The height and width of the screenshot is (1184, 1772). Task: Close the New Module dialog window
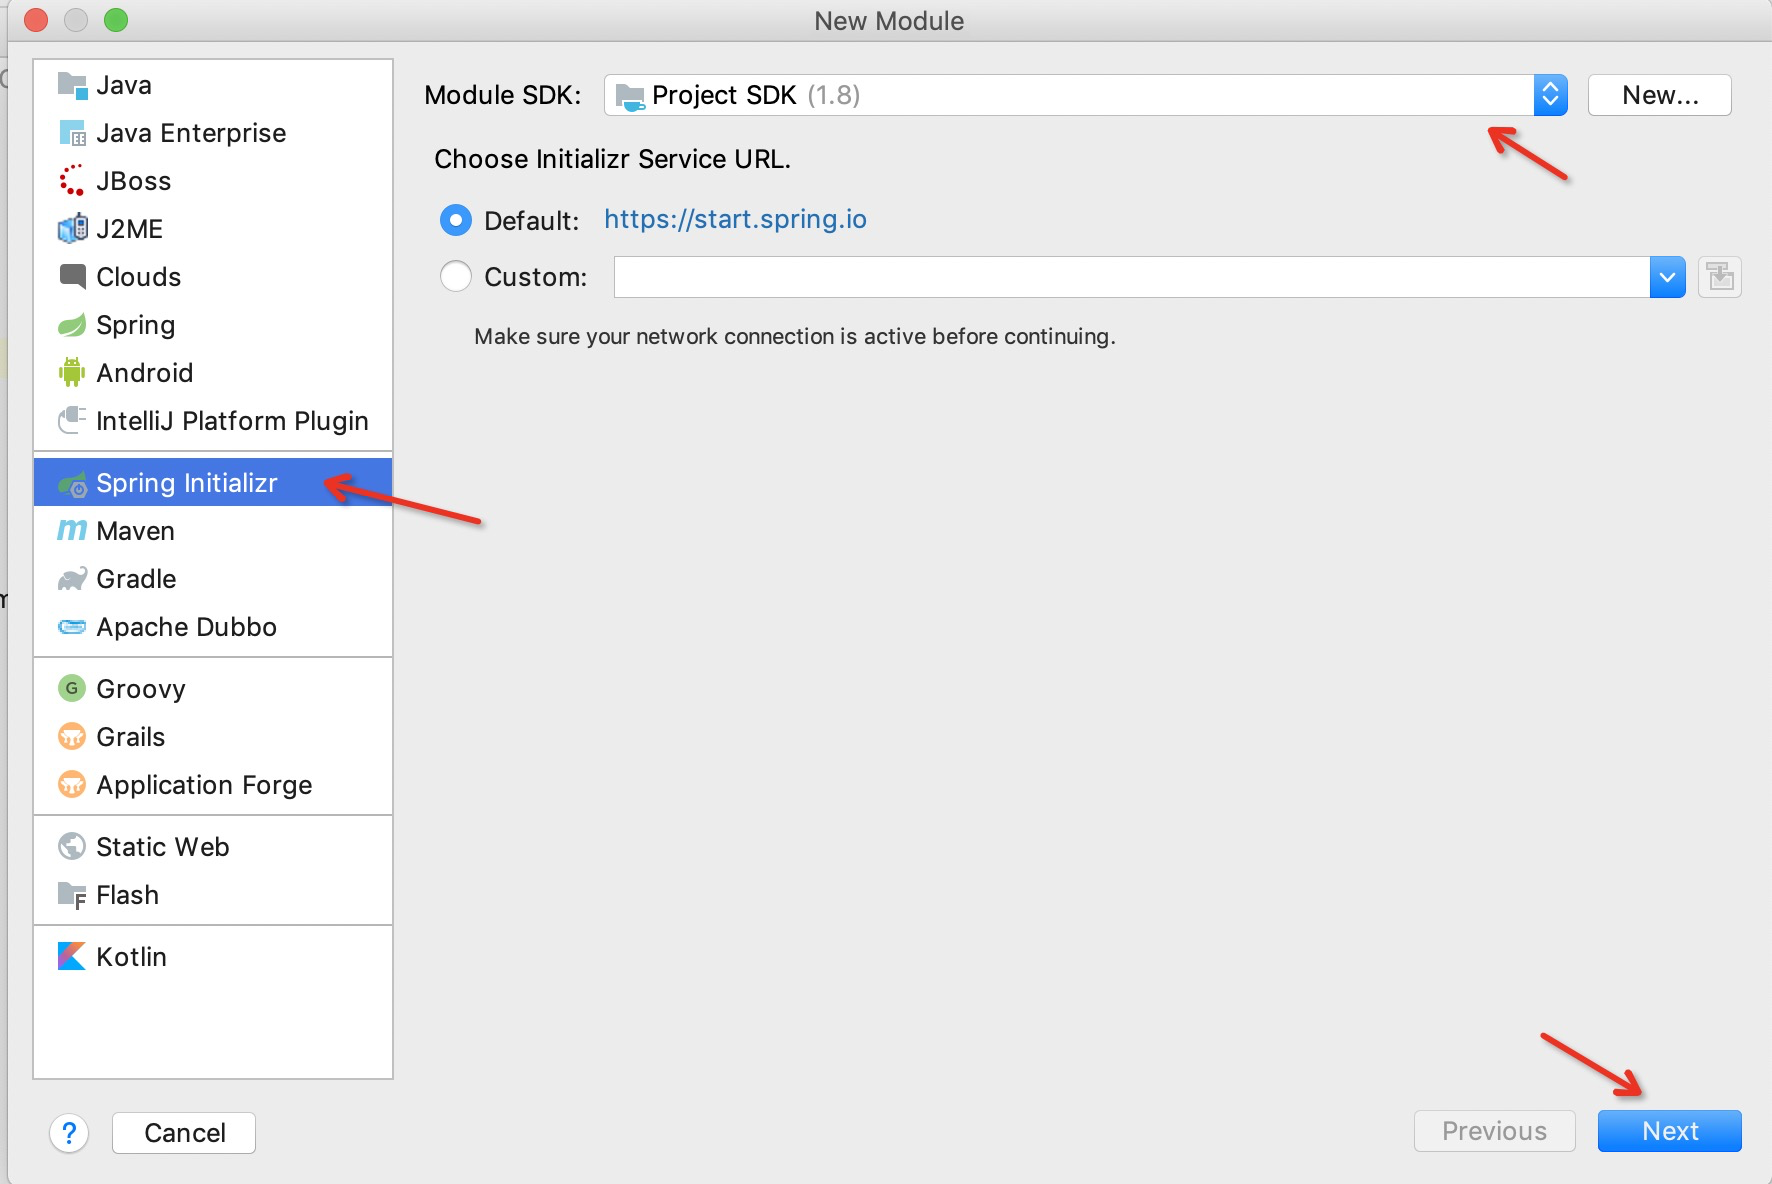(x=36, y=20)
